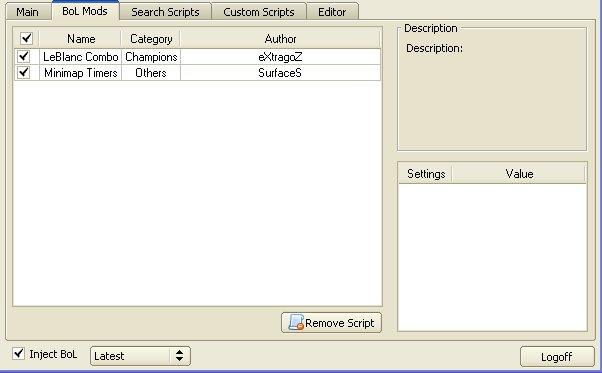This screenshot has height=373, width=602.
Task: Switch to the Editor tab
Action: pyautogui.click(x=332, y=12)
